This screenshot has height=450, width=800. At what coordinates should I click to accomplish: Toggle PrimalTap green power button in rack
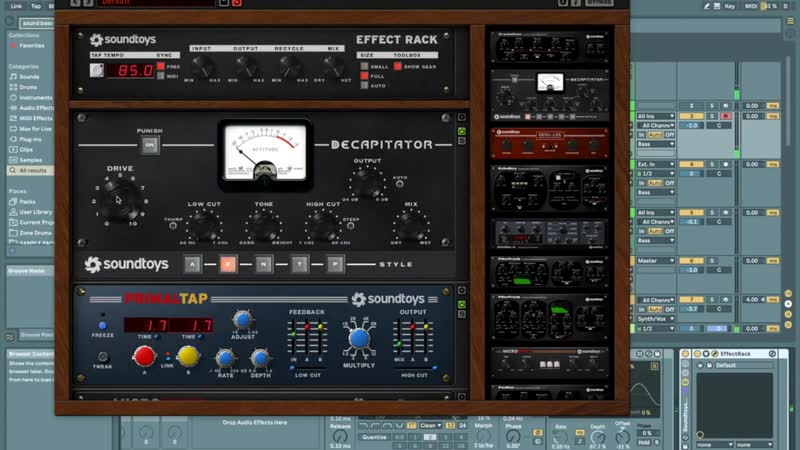pos(462,305)
